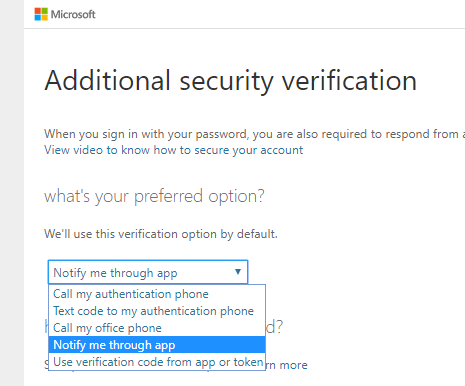Image resolution: width=465 pixels, height=386 pixels.
Task: Select highlighted 'Notify me through app' list entry
Action: pos(157,345)
